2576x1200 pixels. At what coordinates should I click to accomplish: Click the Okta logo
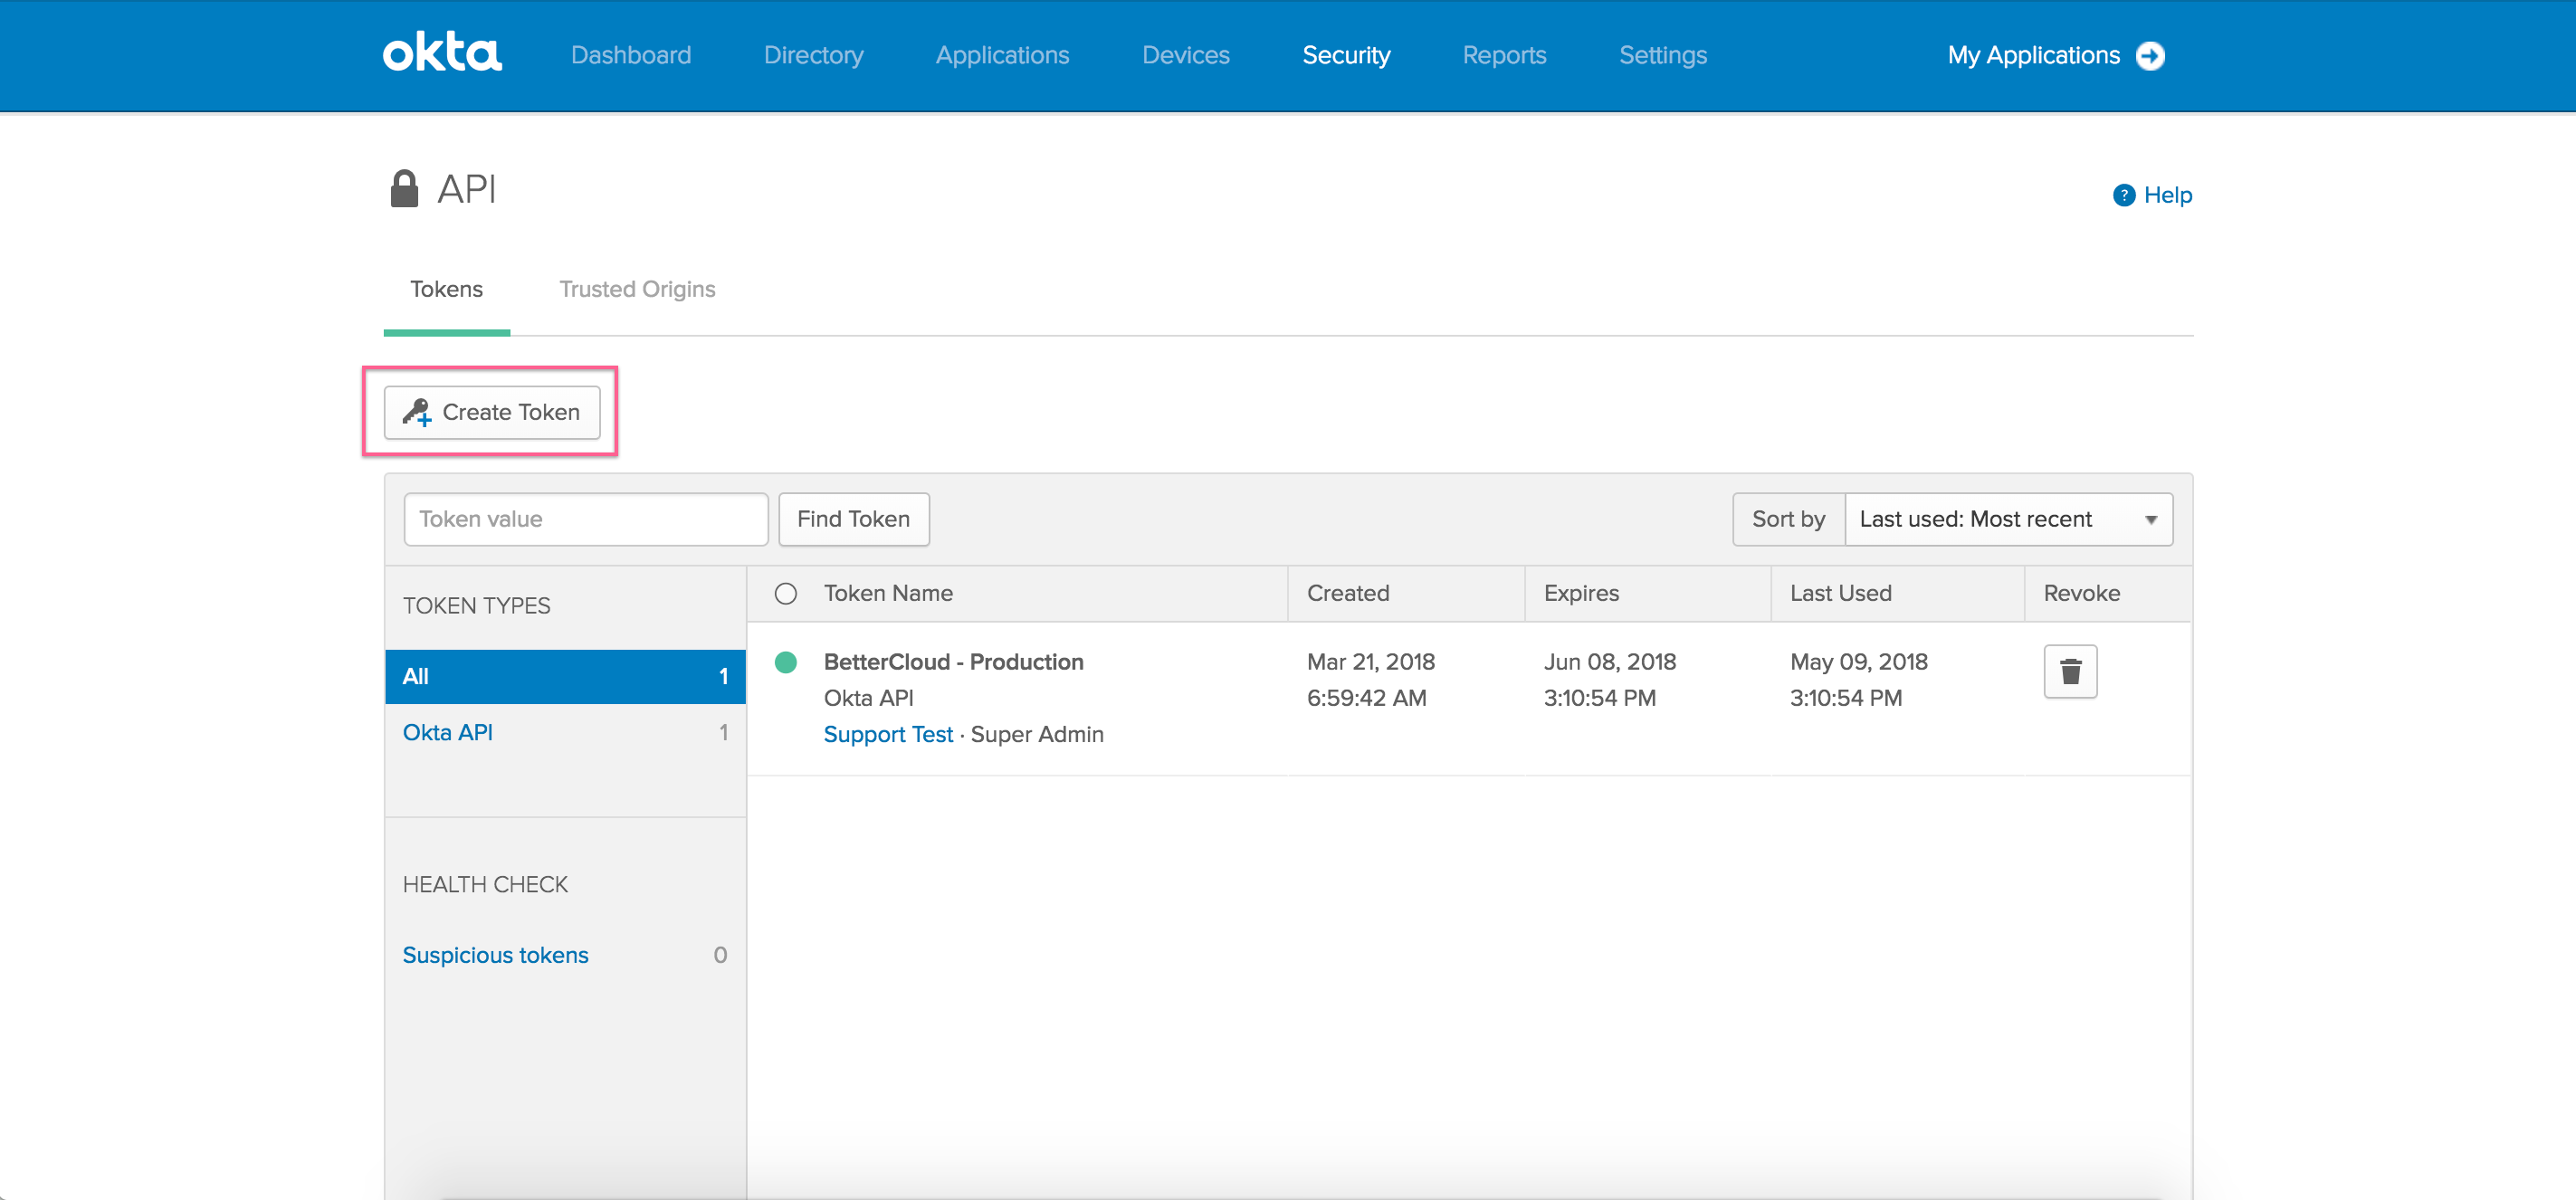coord(441,54)
